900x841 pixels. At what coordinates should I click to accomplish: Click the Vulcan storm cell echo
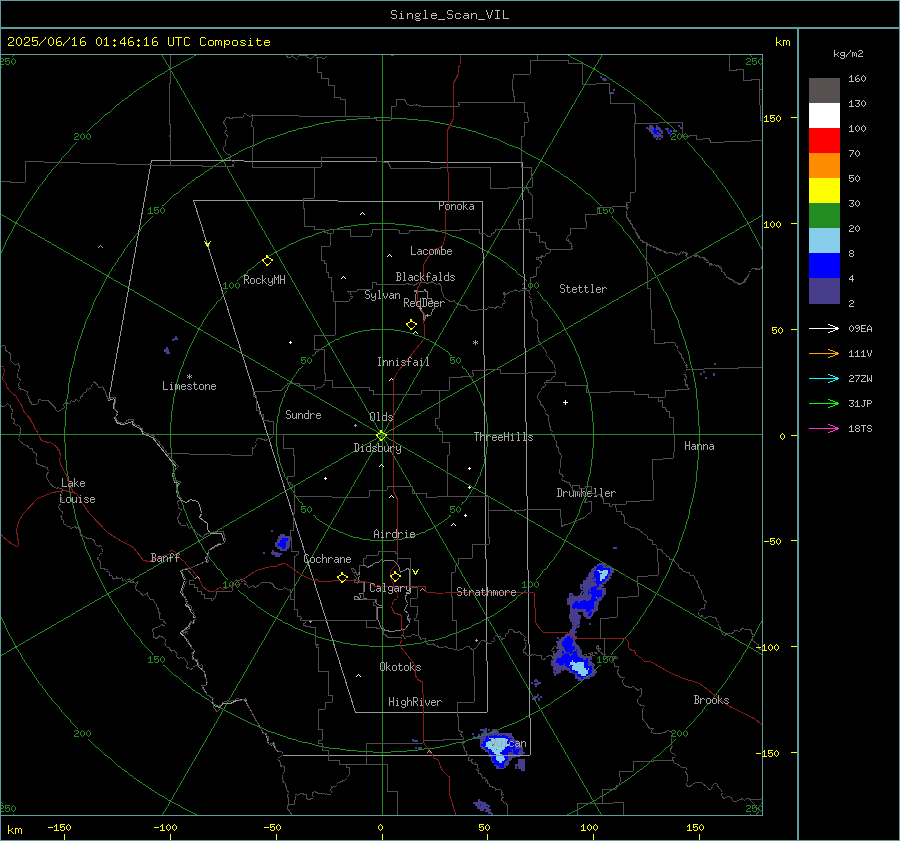(501, 748)
